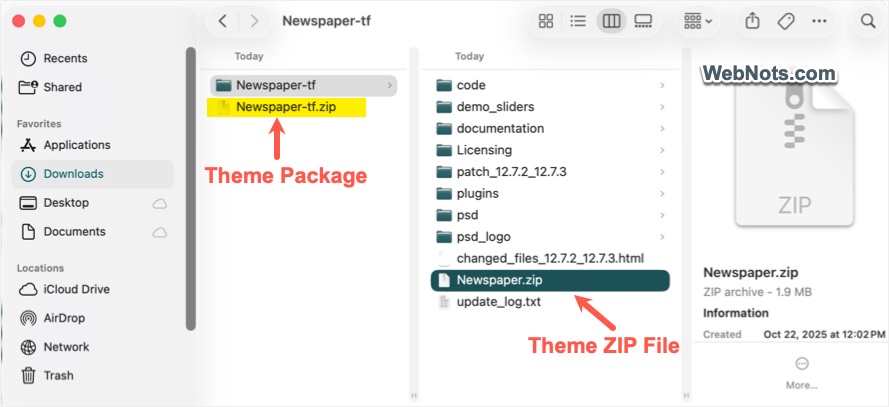
Task: Open Recents in the sidebar
Action: pos(93,58)
